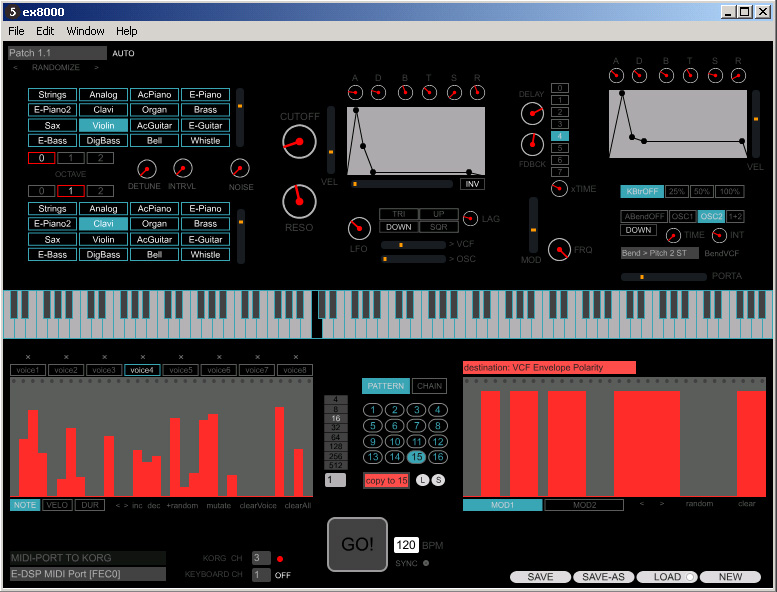
Task: Adjust the DETUNE knob
Action: [147, 169]
